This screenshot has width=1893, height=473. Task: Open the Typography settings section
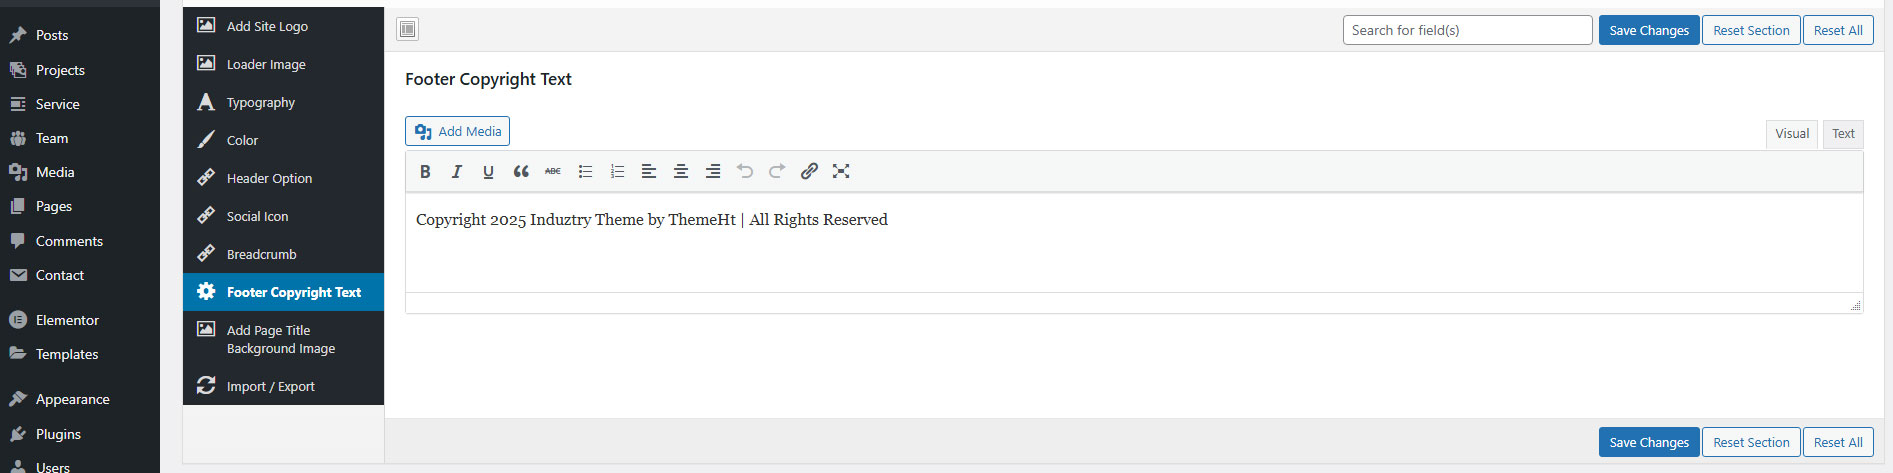[x=260, y=102]
